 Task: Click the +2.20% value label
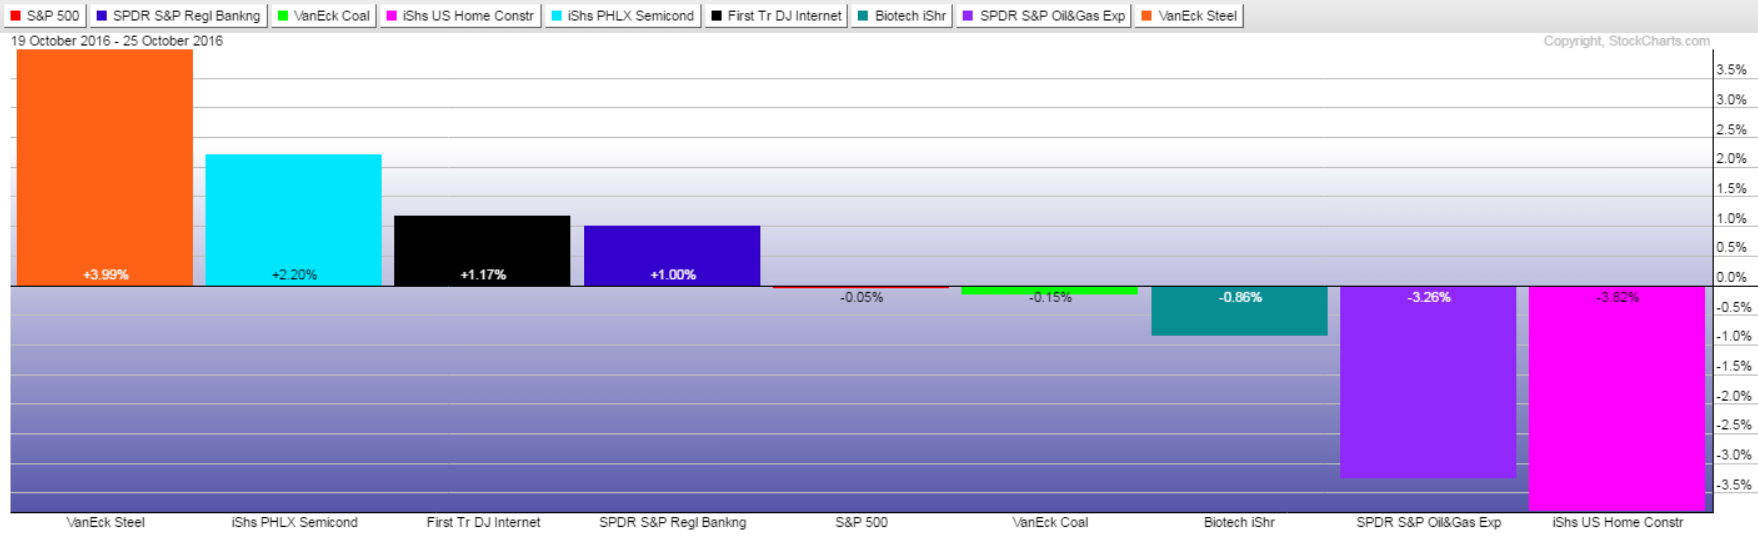tap(294, 275)
